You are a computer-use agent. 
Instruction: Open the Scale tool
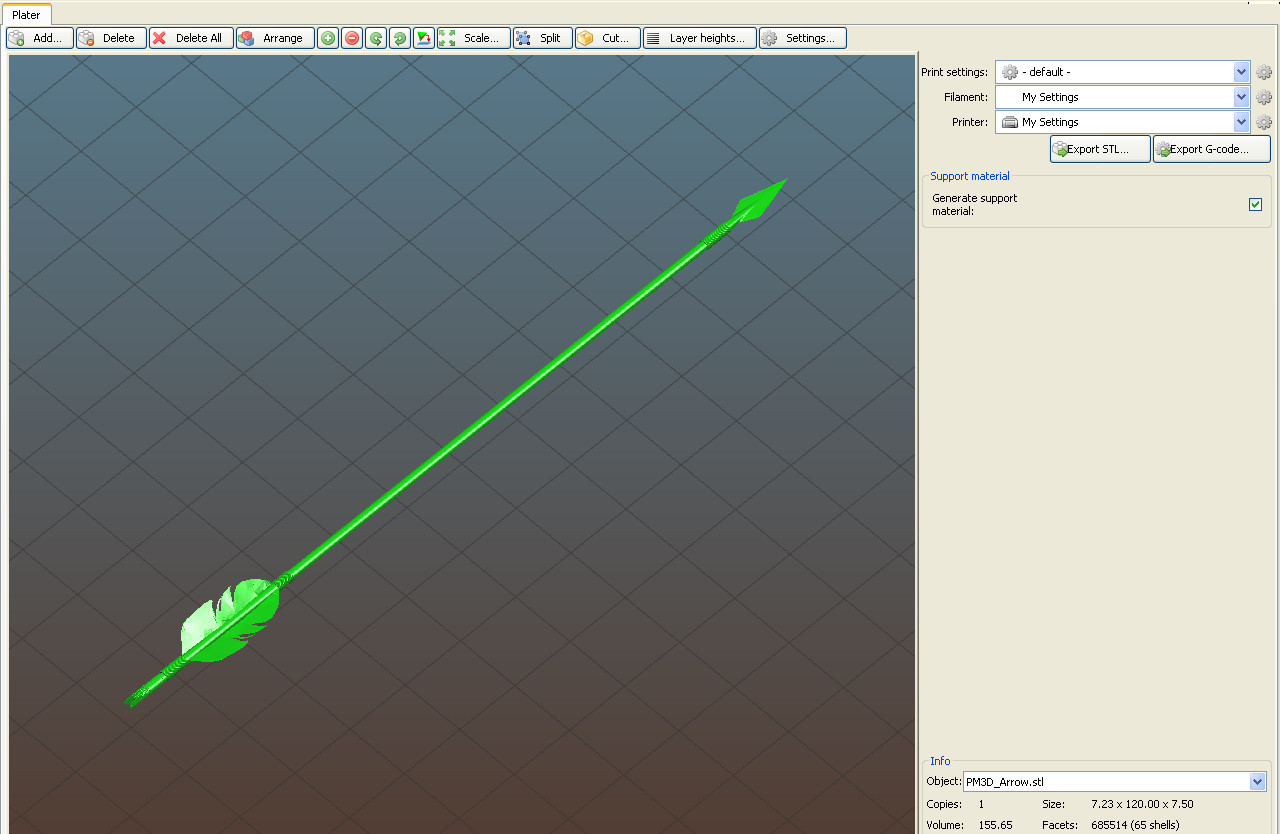click(x=473, y=37)
